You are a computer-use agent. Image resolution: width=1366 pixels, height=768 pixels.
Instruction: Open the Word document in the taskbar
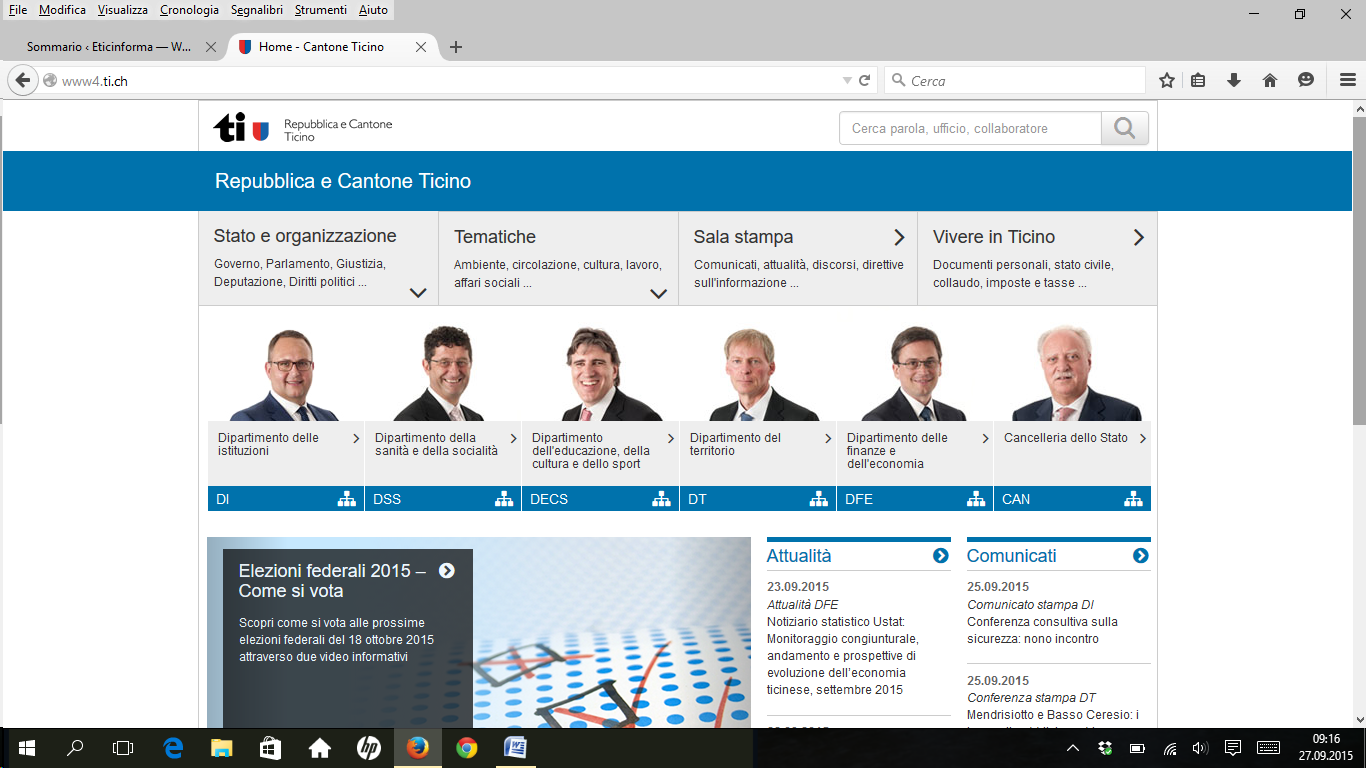(515, 748)
